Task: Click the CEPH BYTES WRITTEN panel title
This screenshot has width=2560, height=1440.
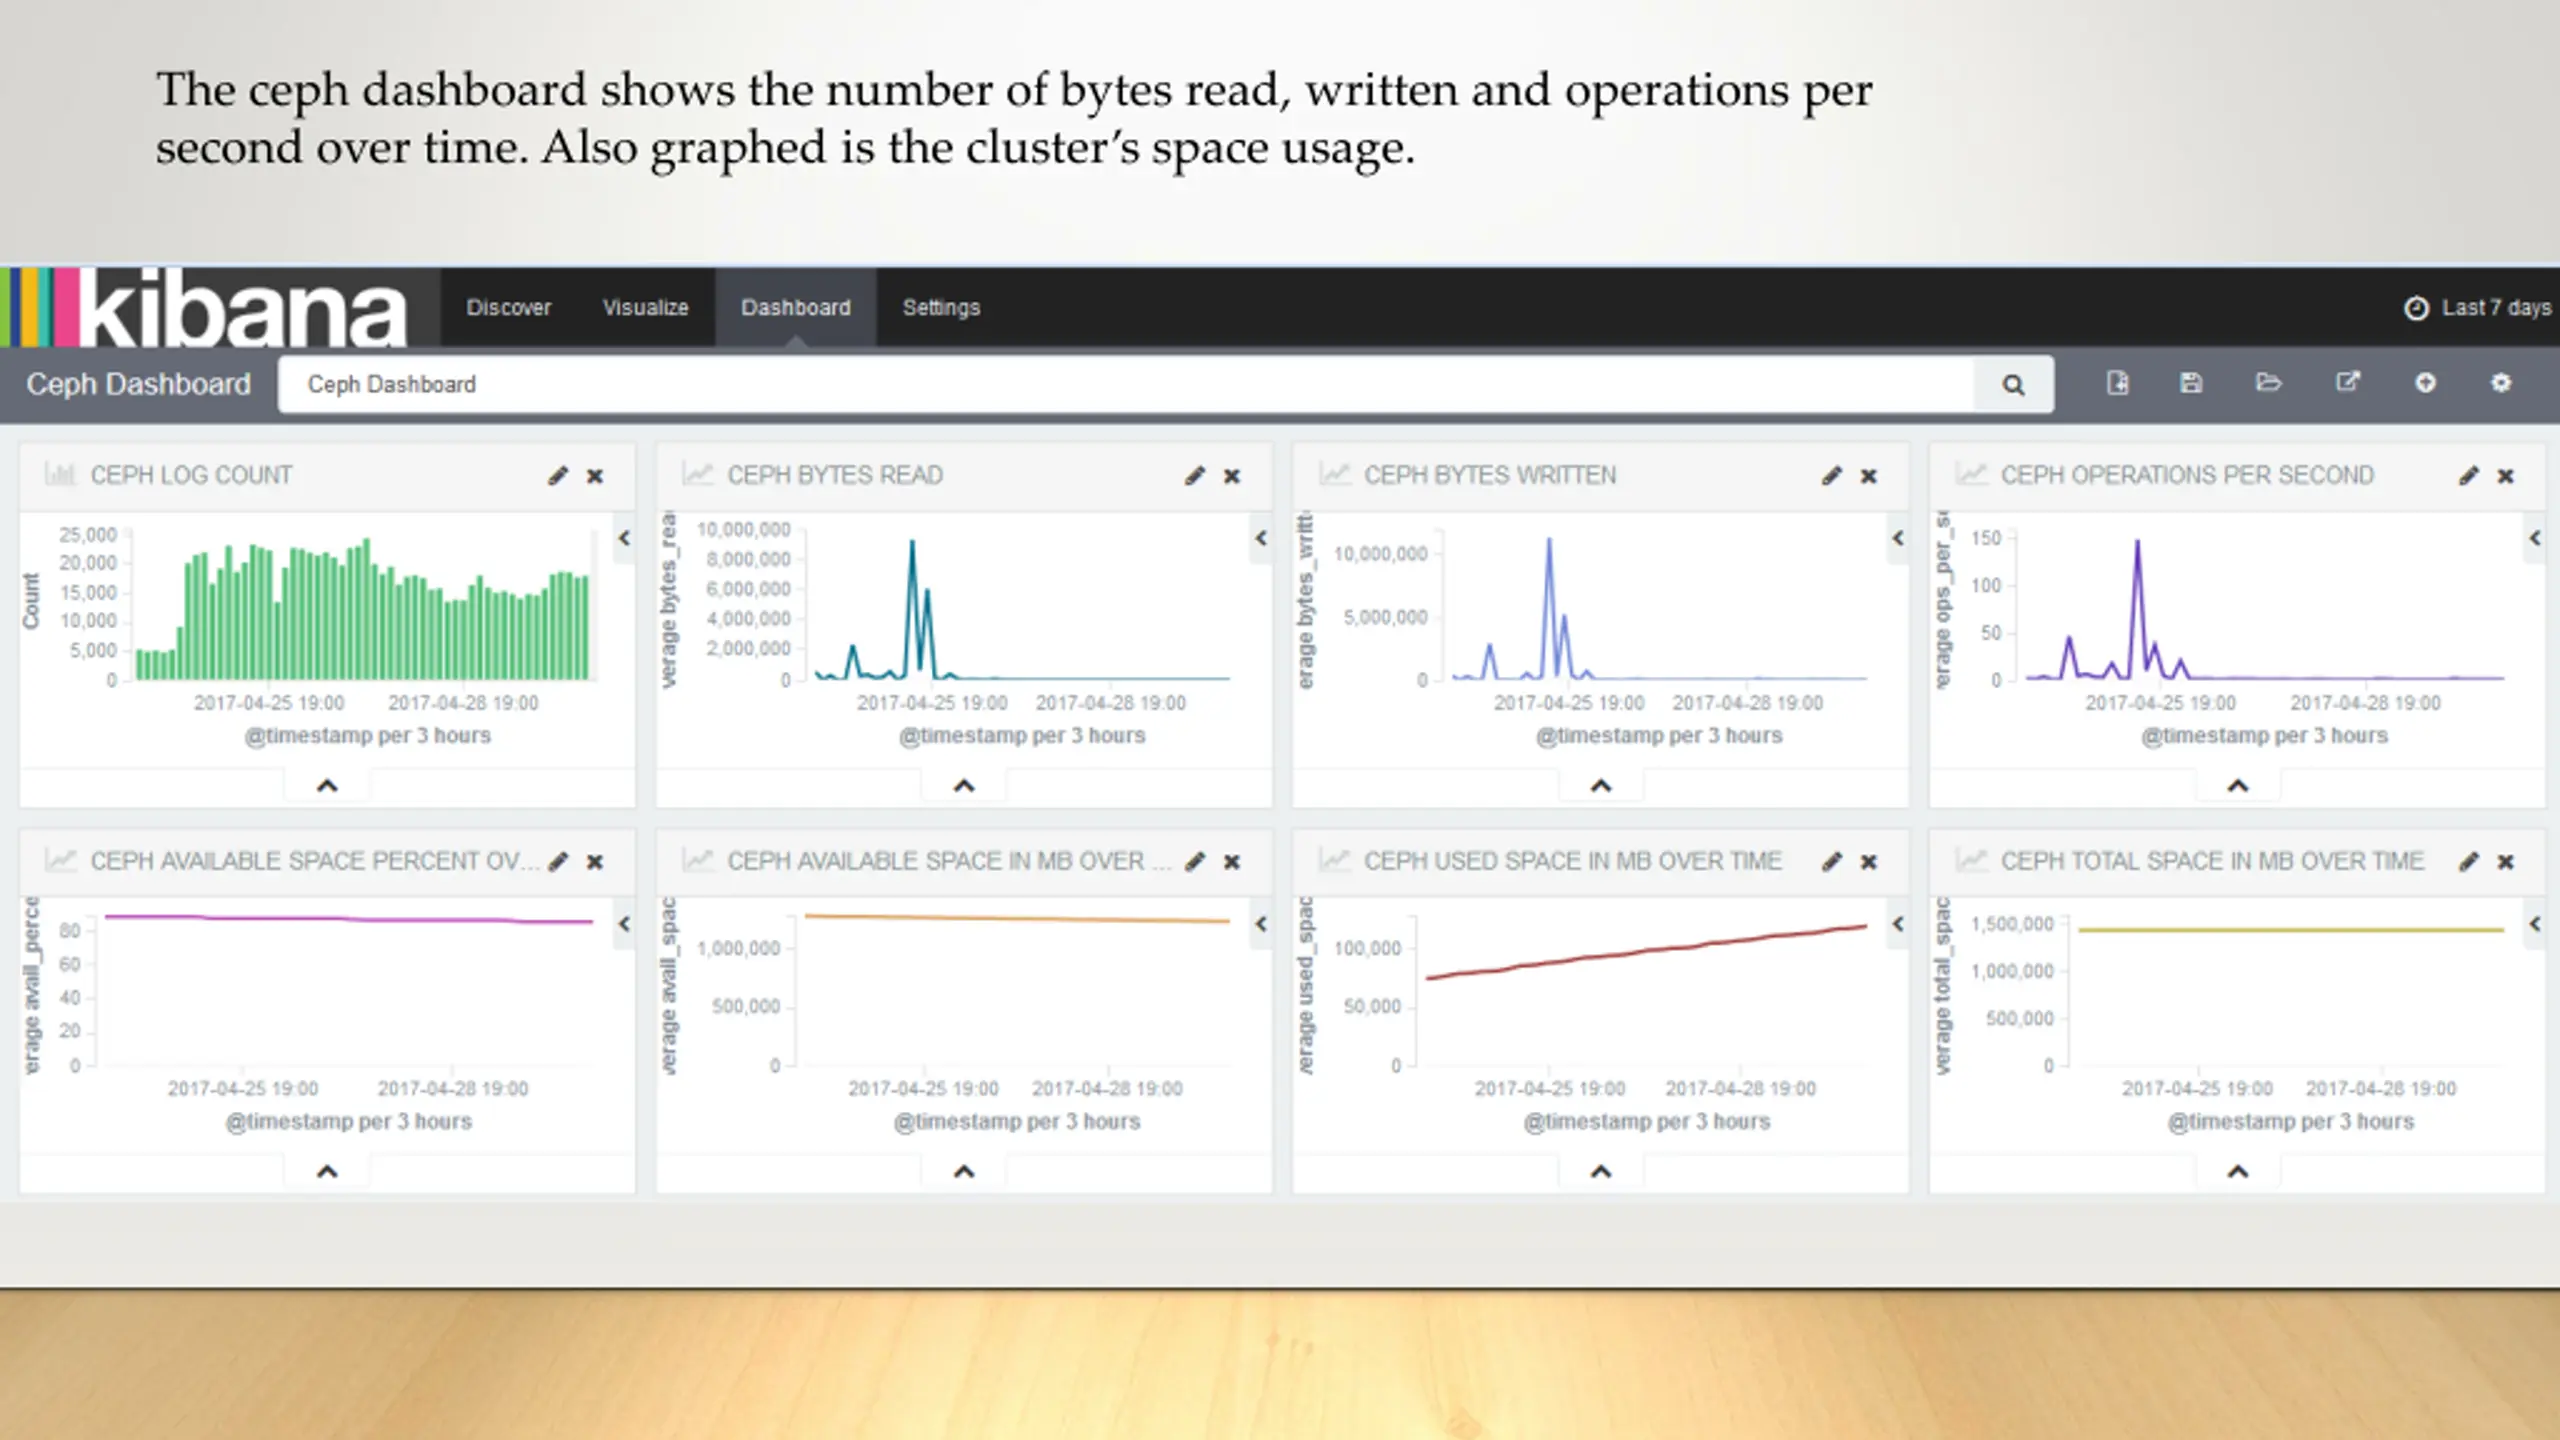Action: pyautogui.click(x=1490, y=475)
